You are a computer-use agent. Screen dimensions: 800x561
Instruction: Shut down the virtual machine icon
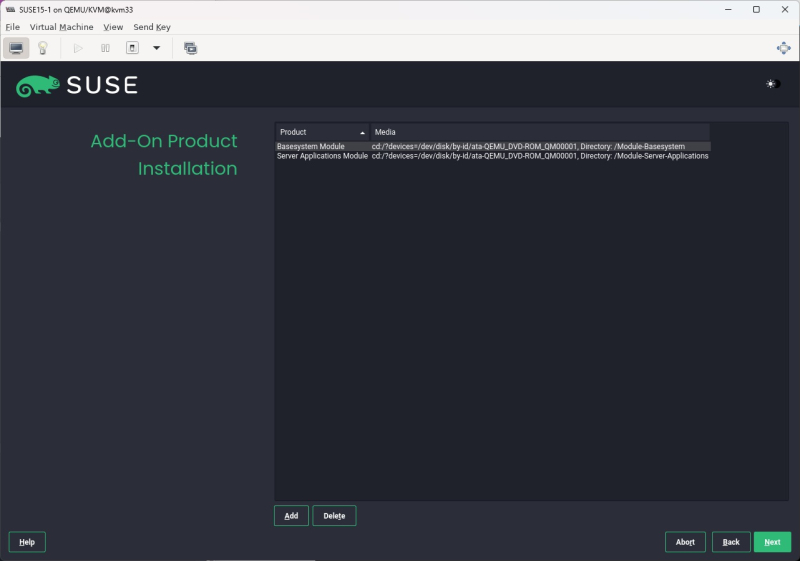click(132, 48)
